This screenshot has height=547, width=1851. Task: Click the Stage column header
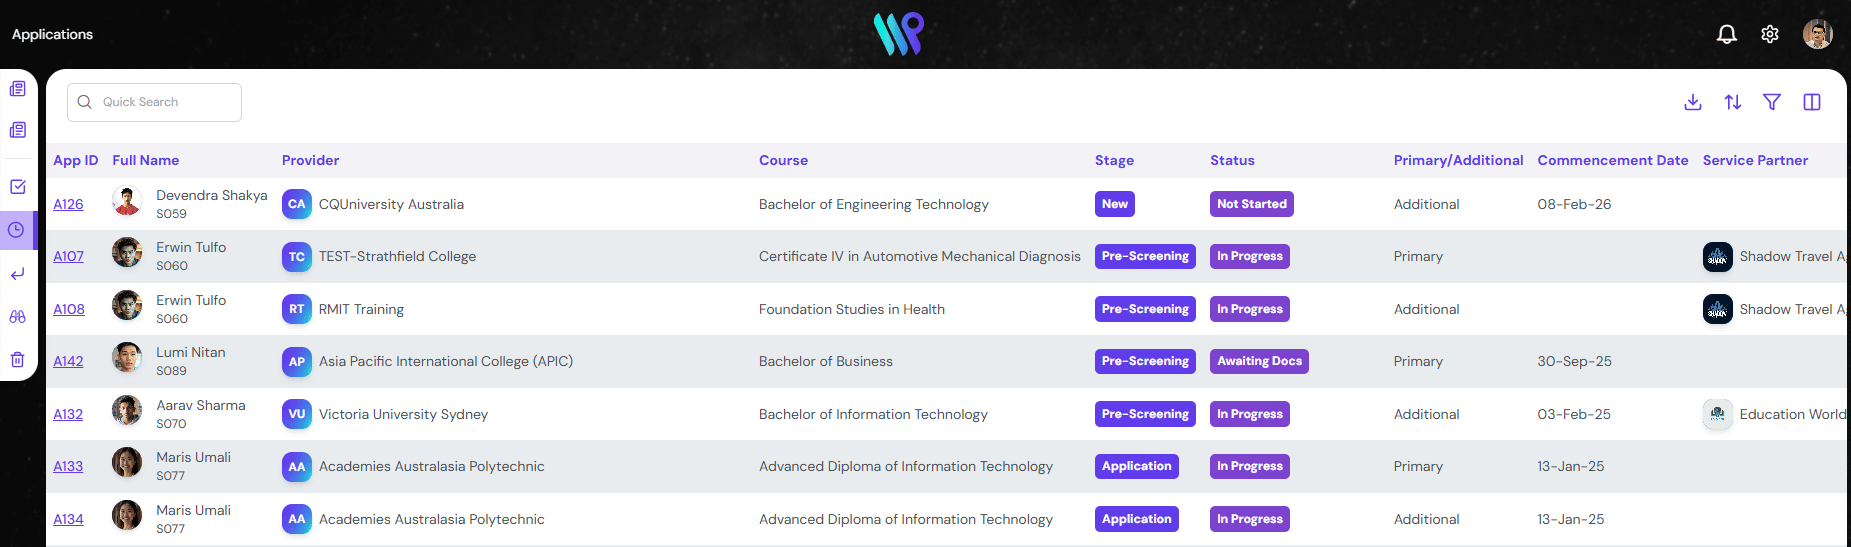(x=1114, y=160)
